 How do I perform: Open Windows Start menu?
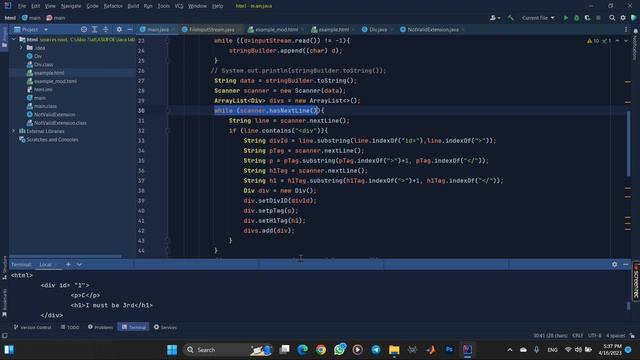tap(172, 350)
